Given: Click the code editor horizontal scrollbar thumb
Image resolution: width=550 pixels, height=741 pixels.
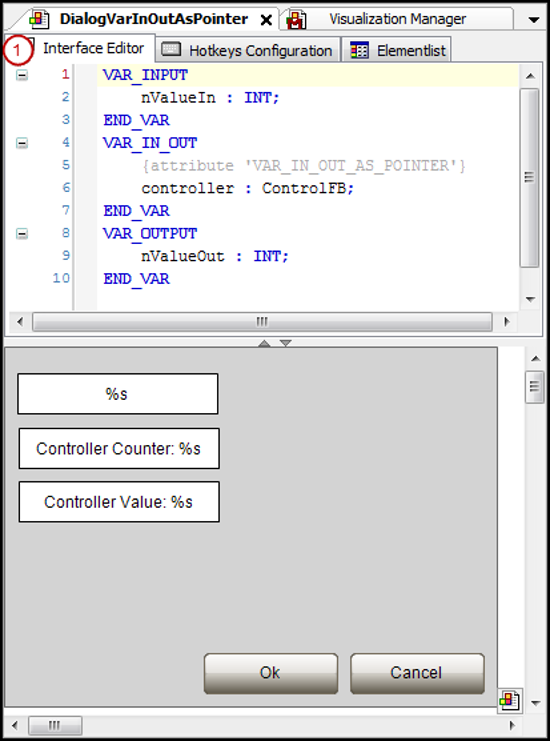Looking at the screenshot, I should coord(262,322).
